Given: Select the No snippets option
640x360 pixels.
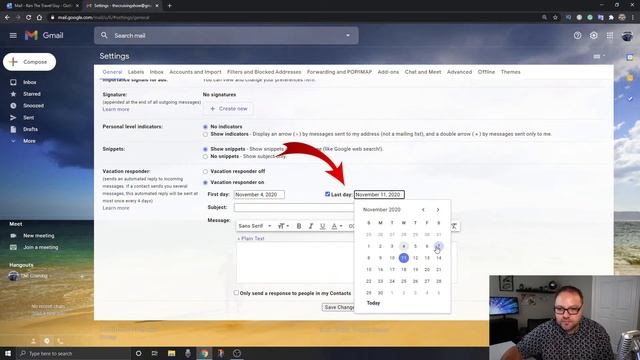Looking at the screenshot, I should (x=205, y=157).
